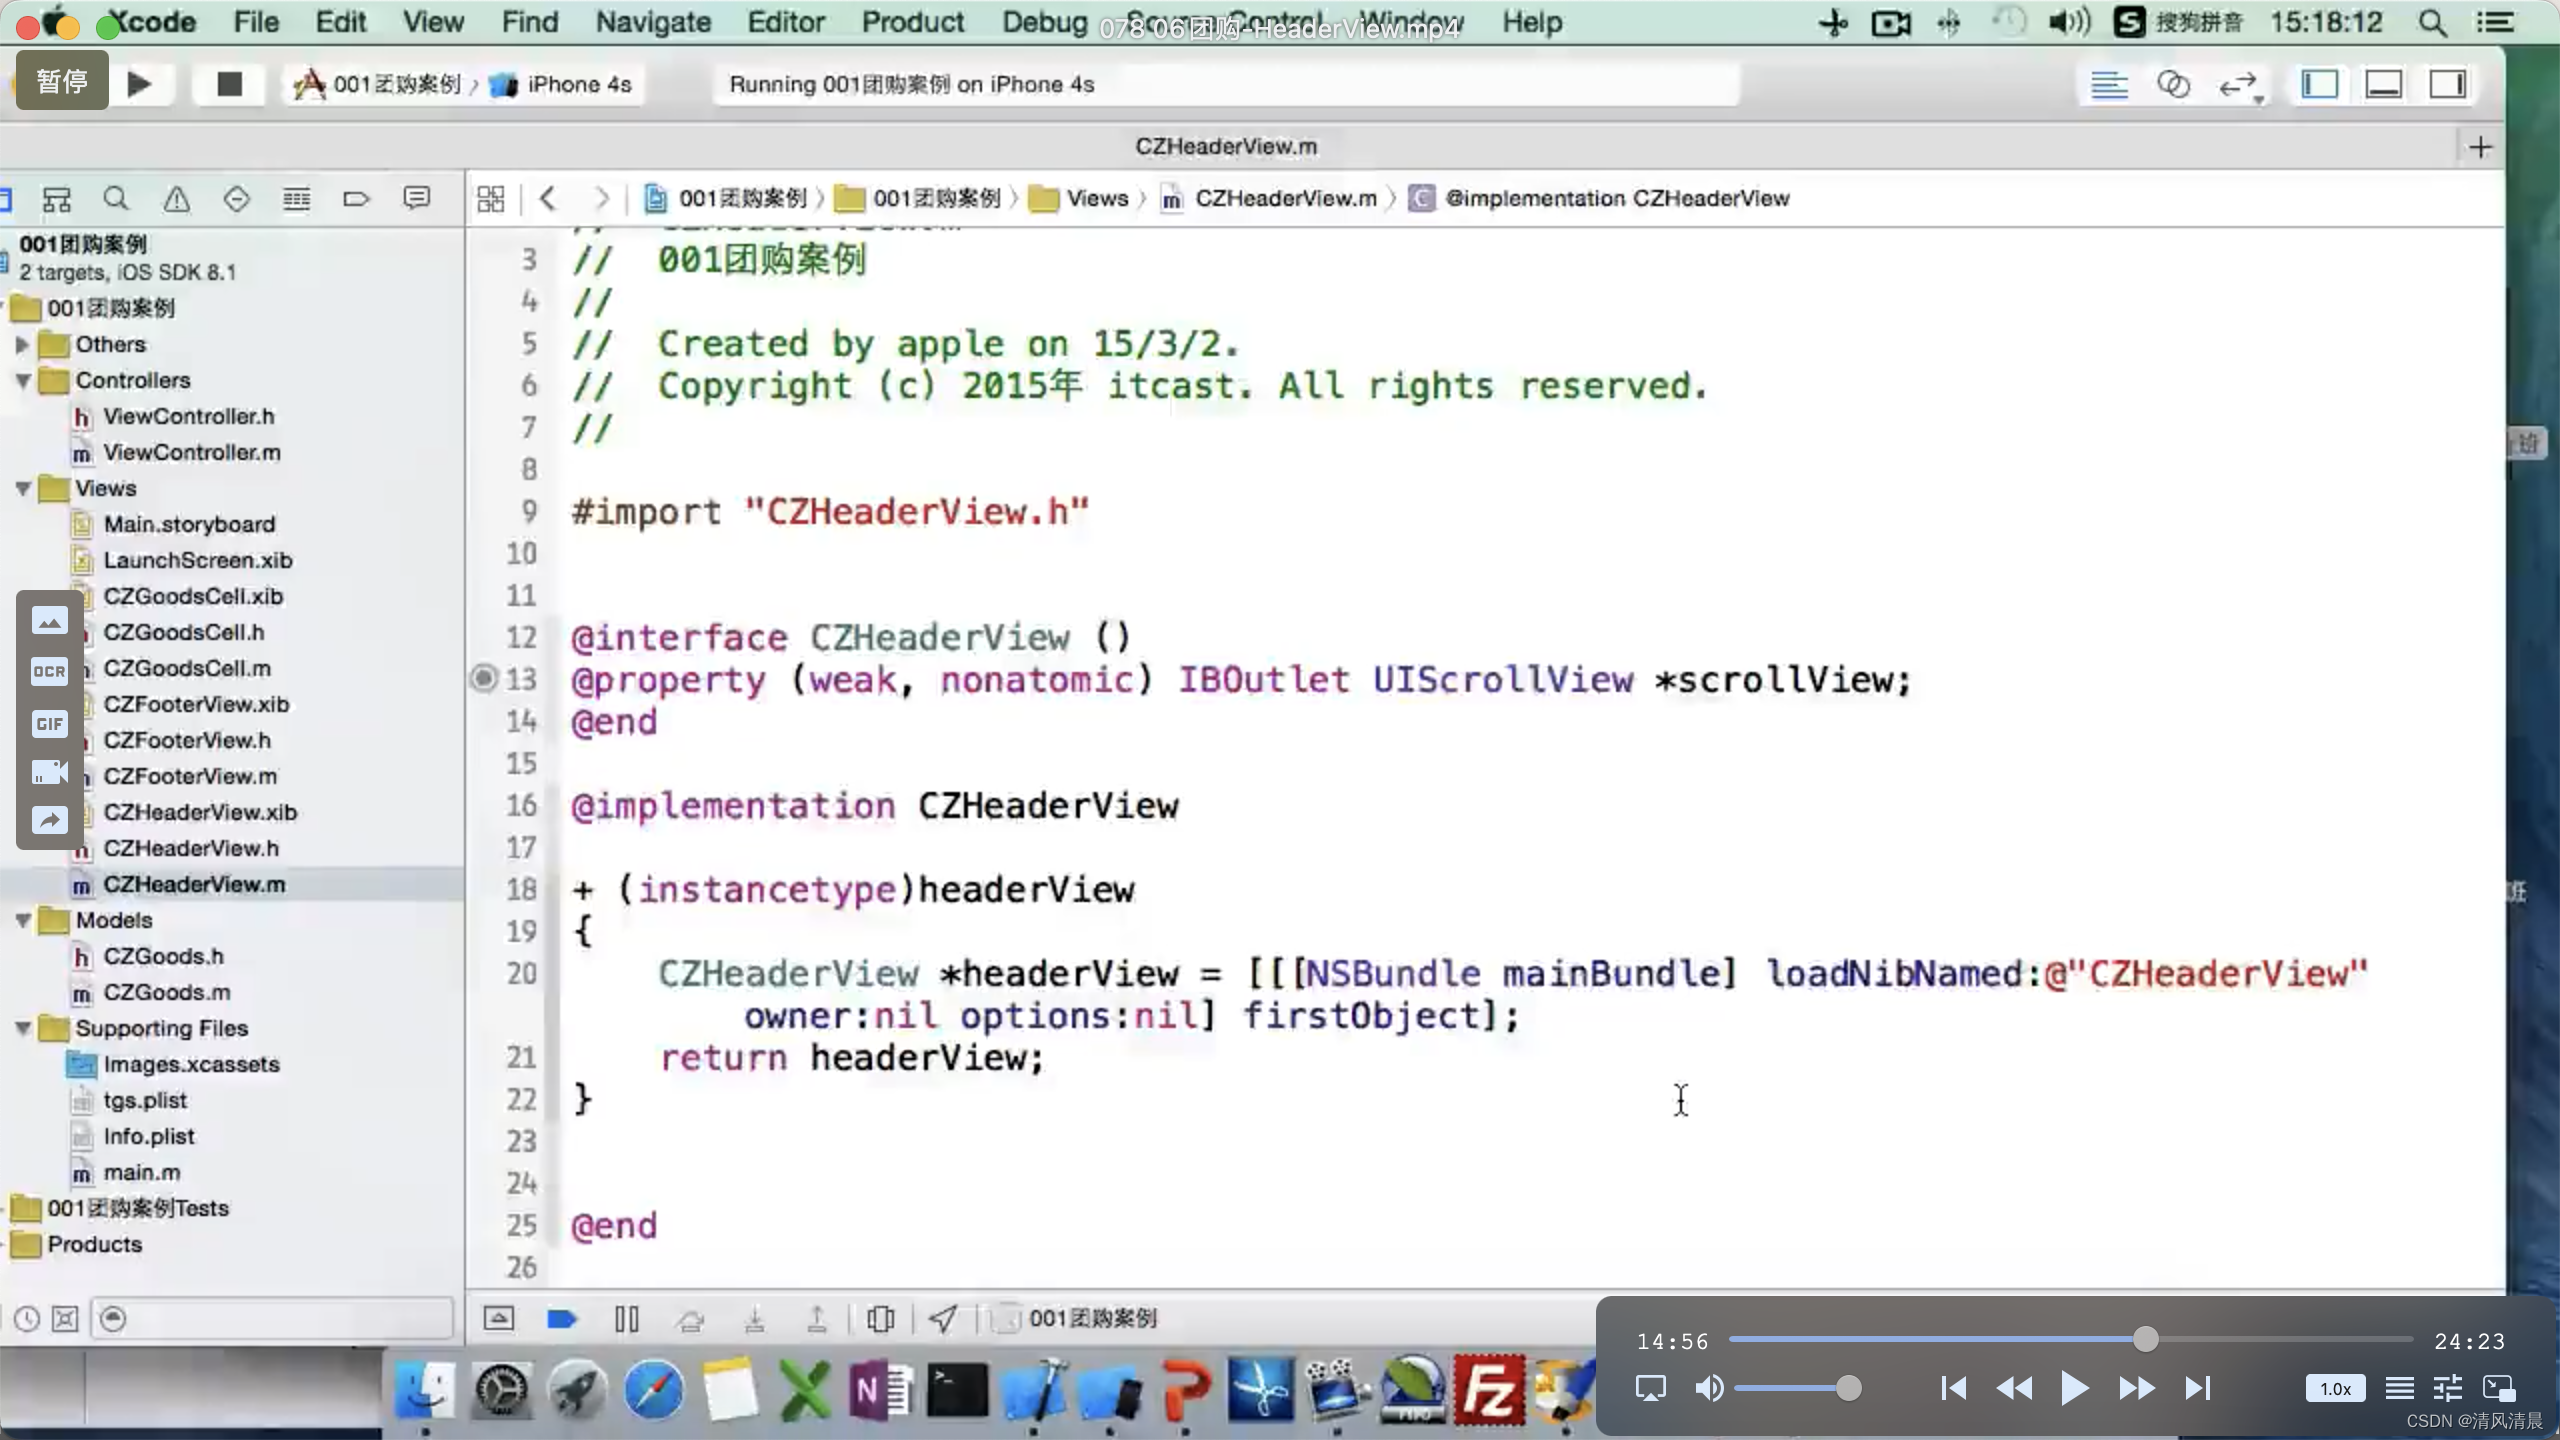Open the related items grid menu

point(490,199)
